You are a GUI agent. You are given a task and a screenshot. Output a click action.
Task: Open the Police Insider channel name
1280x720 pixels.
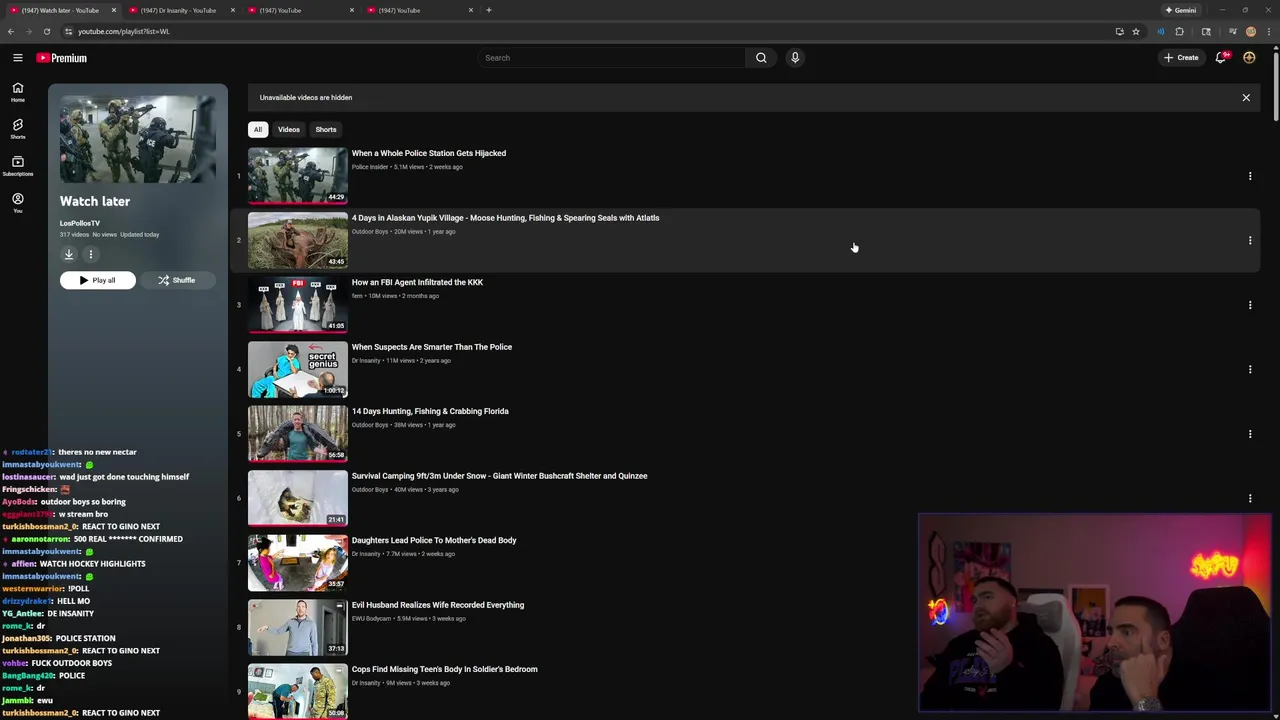point(370,167)
